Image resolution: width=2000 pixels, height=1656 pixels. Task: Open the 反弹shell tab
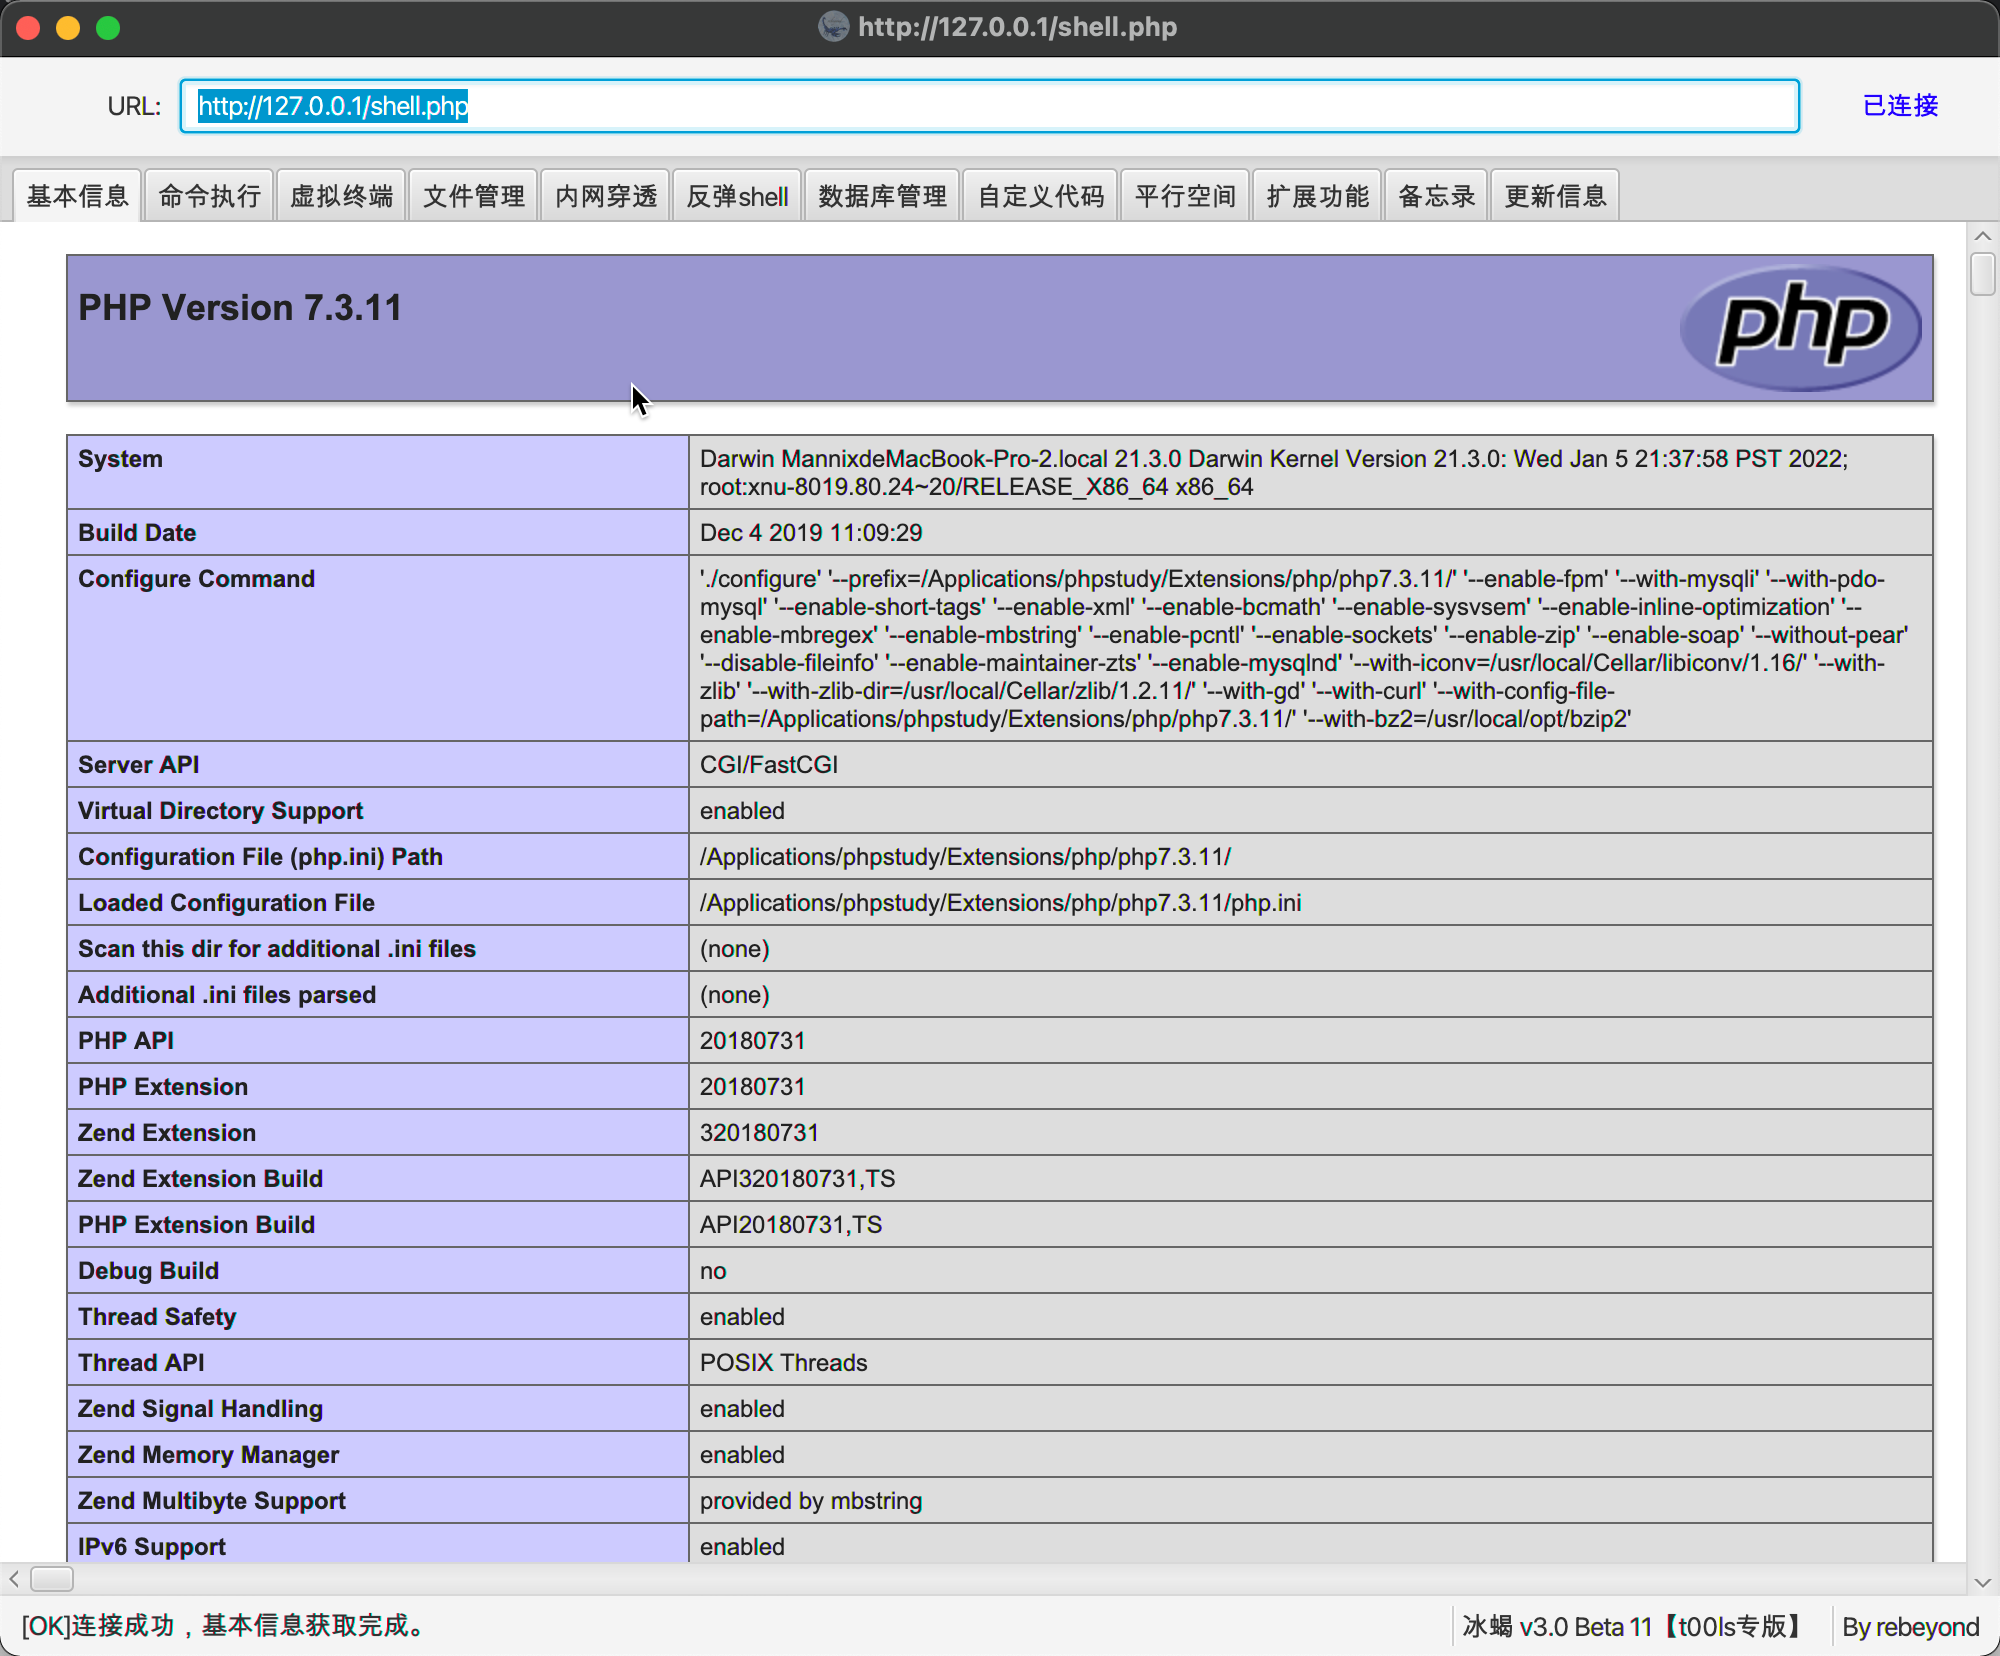pos(737,194)
